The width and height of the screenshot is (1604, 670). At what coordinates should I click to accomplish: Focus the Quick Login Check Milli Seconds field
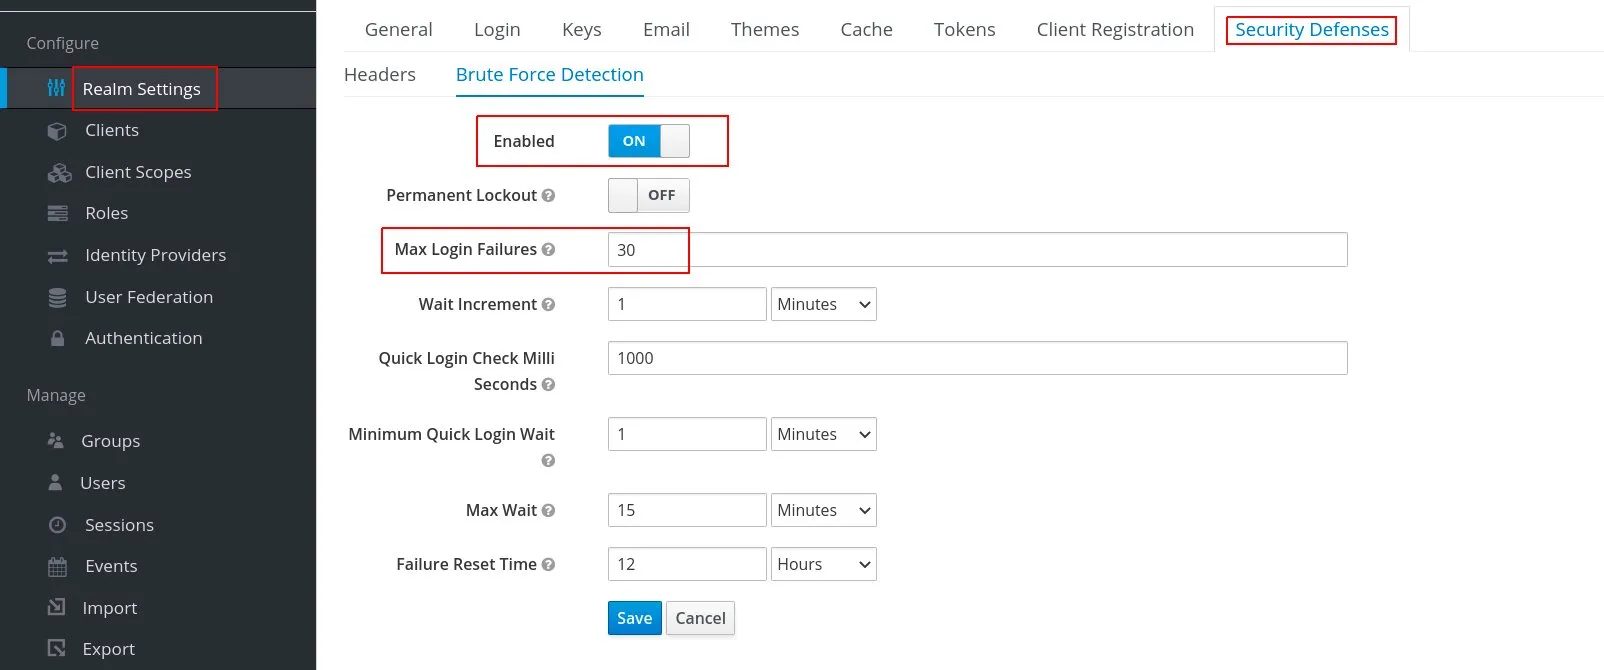(x=977, y=358)
